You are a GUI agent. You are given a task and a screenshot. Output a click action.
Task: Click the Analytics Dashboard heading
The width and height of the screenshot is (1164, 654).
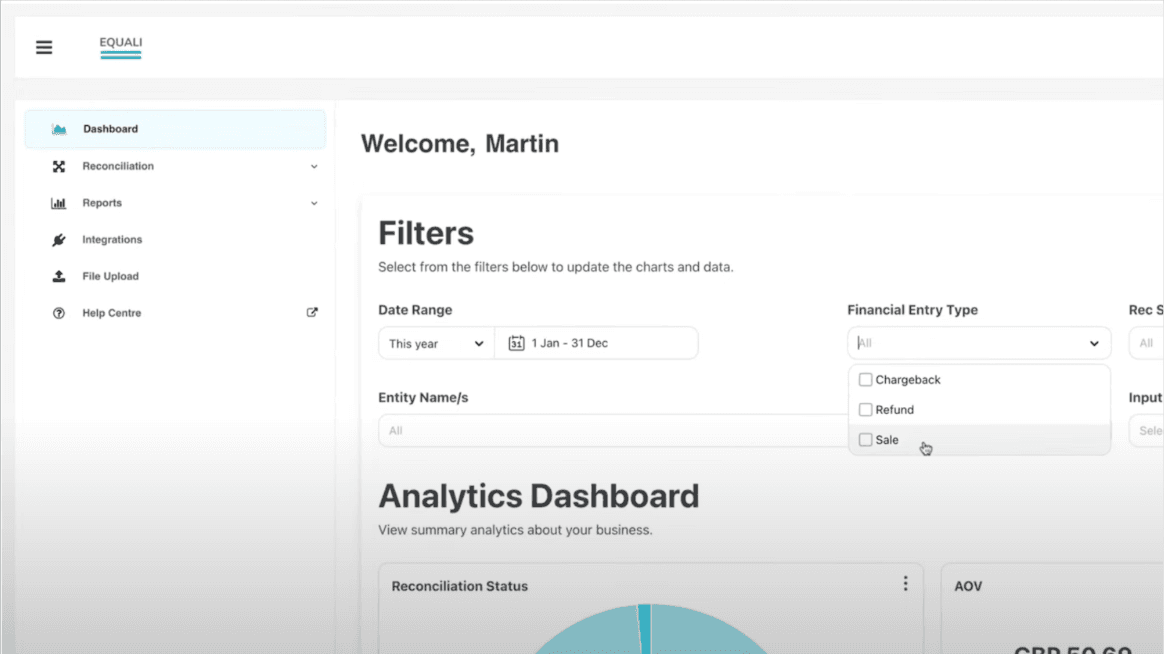click(x=538, y=496)
